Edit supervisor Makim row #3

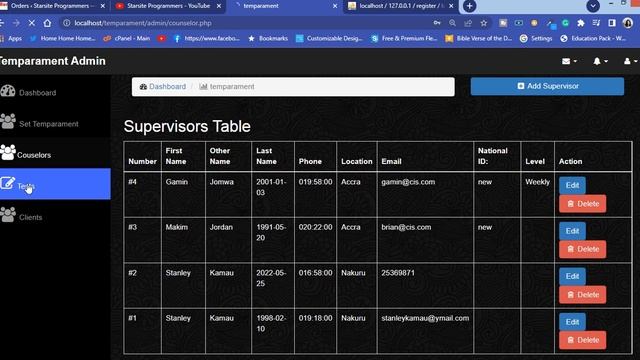tap(572, 231)
